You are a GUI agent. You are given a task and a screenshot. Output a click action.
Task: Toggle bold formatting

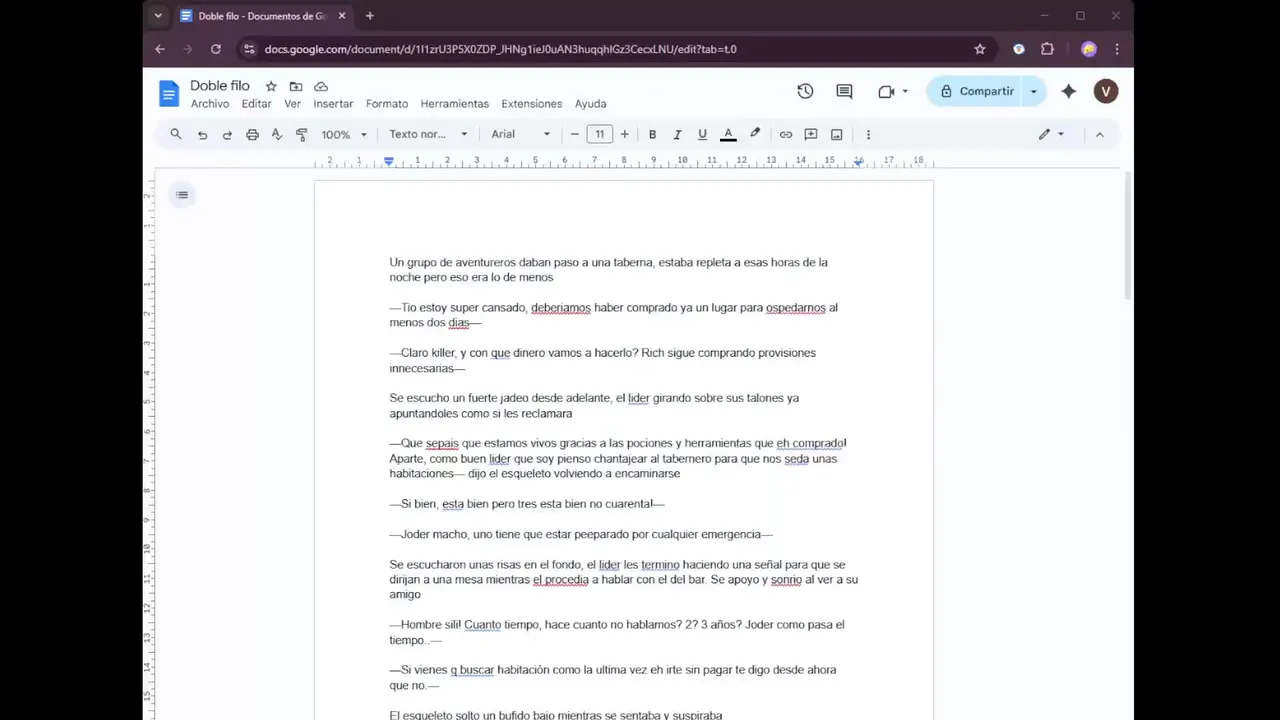pyautogui.click(x=652, y=134)
